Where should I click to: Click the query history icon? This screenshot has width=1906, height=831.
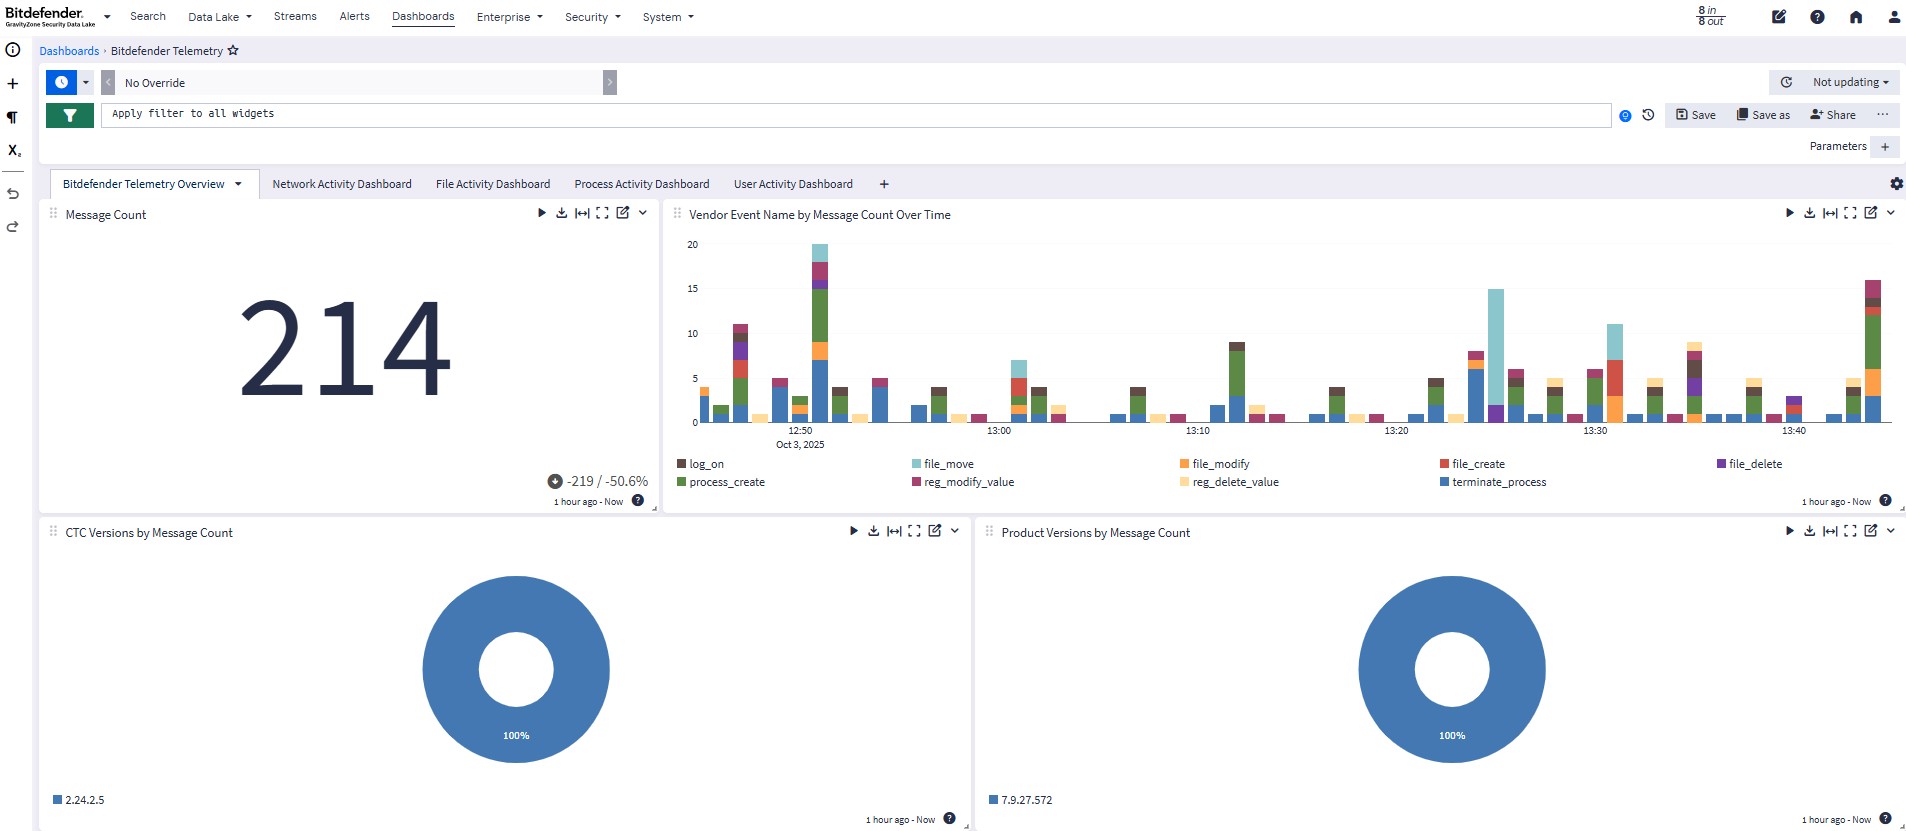(1648, 115)
